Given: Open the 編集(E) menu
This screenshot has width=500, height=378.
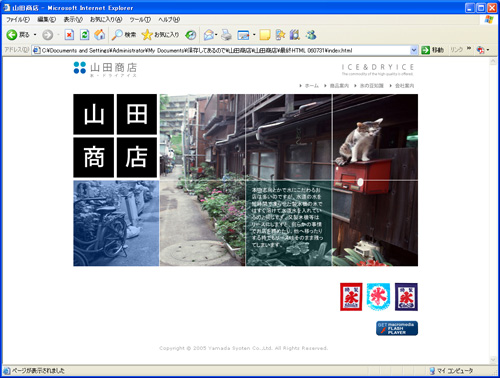Looking at the screenshot, I should point(47,20).
